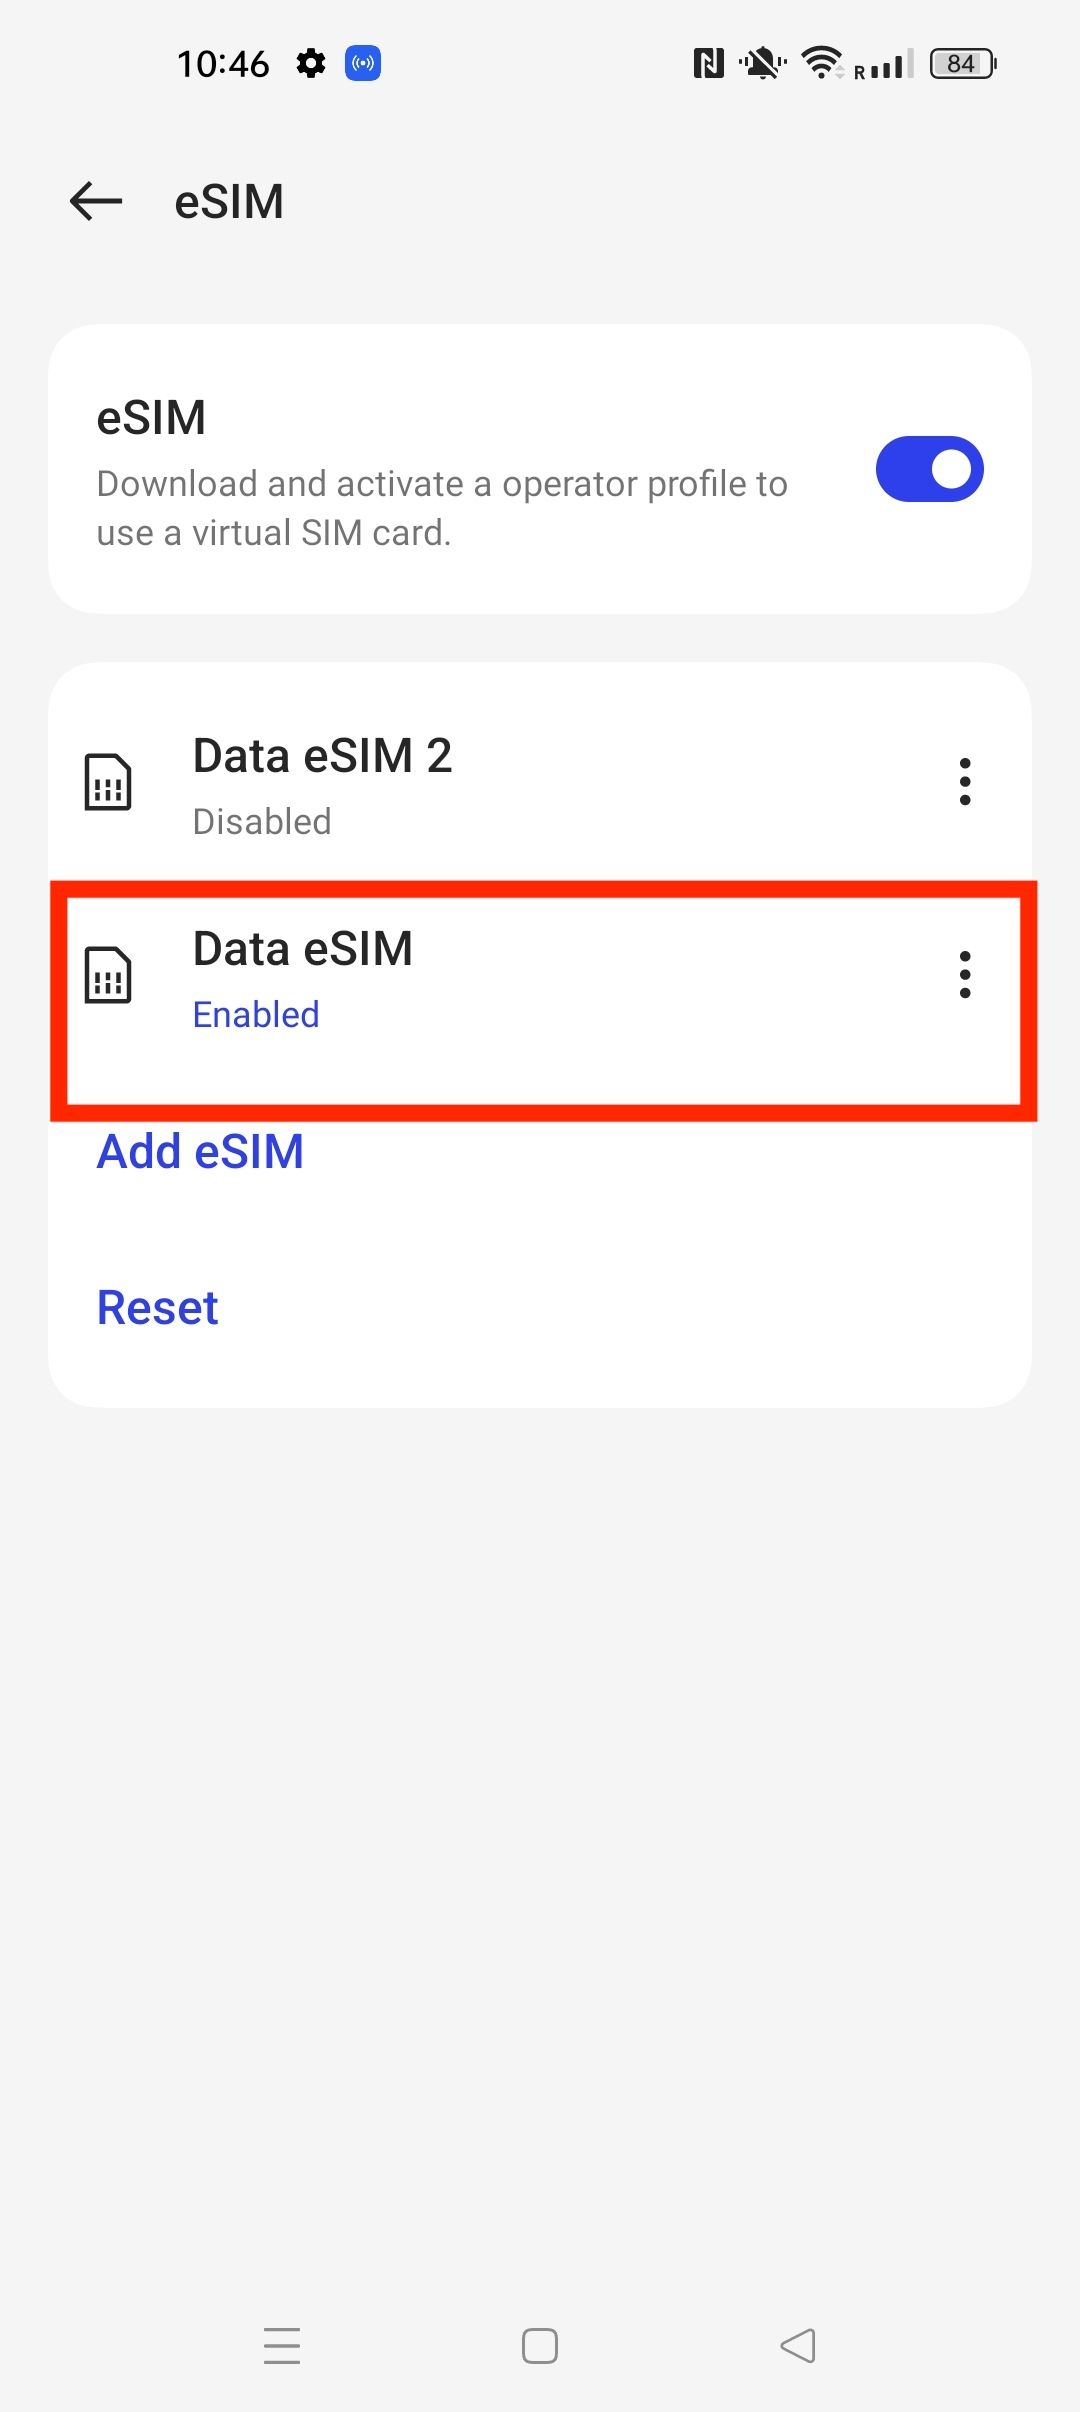Tap the settings gear status icon

tap(311, 64)
